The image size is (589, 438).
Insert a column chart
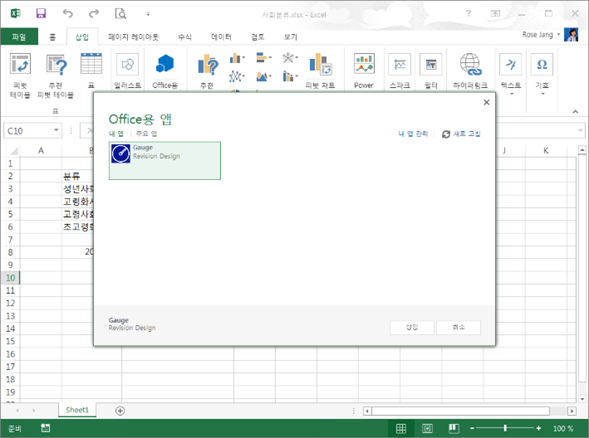pos(237,58)
